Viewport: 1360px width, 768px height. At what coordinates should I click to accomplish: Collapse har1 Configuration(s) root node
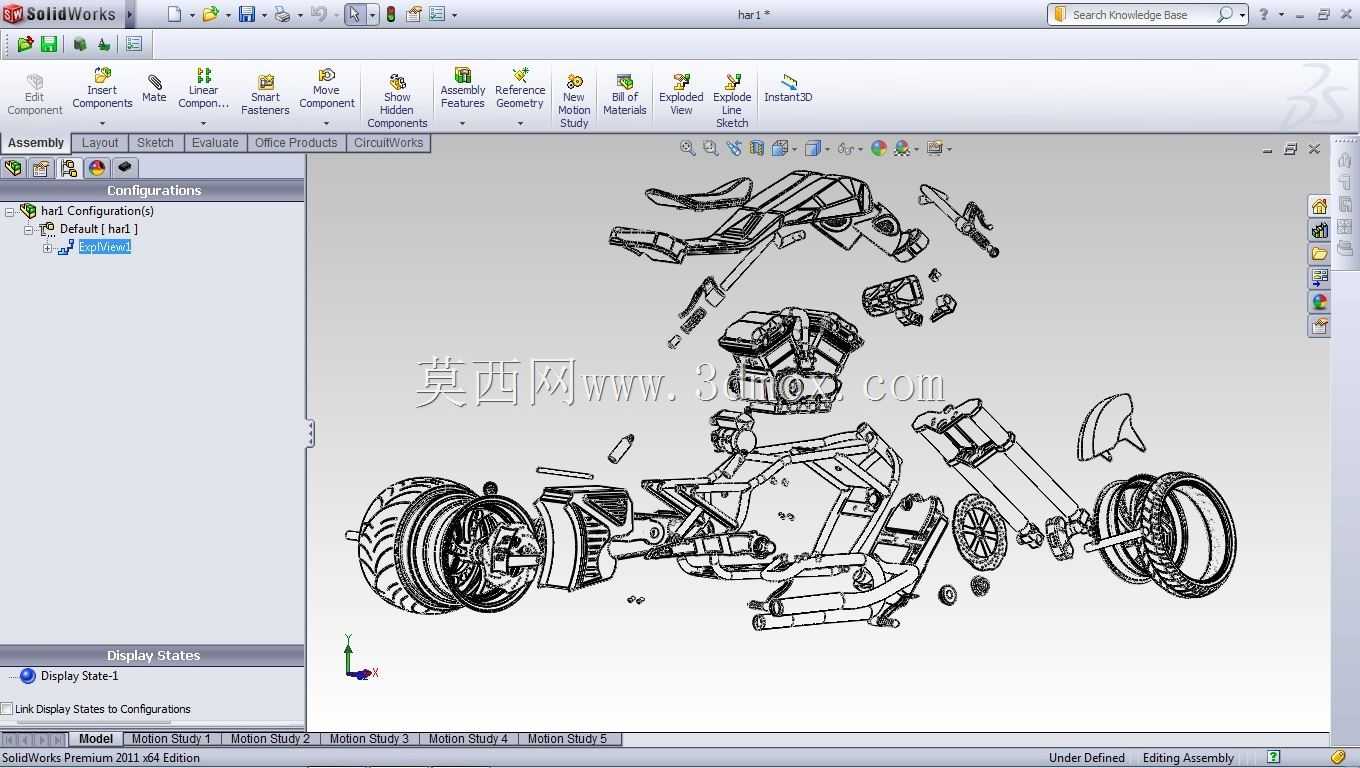click(x=10, y=212)
